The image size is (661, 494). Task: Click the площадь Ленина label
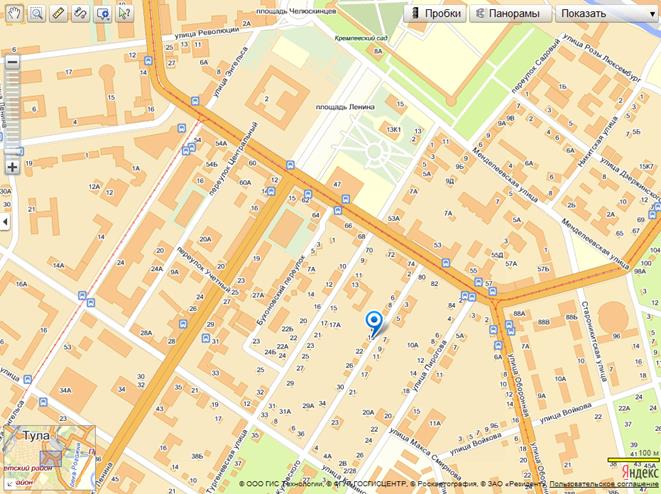pos(345,107)
